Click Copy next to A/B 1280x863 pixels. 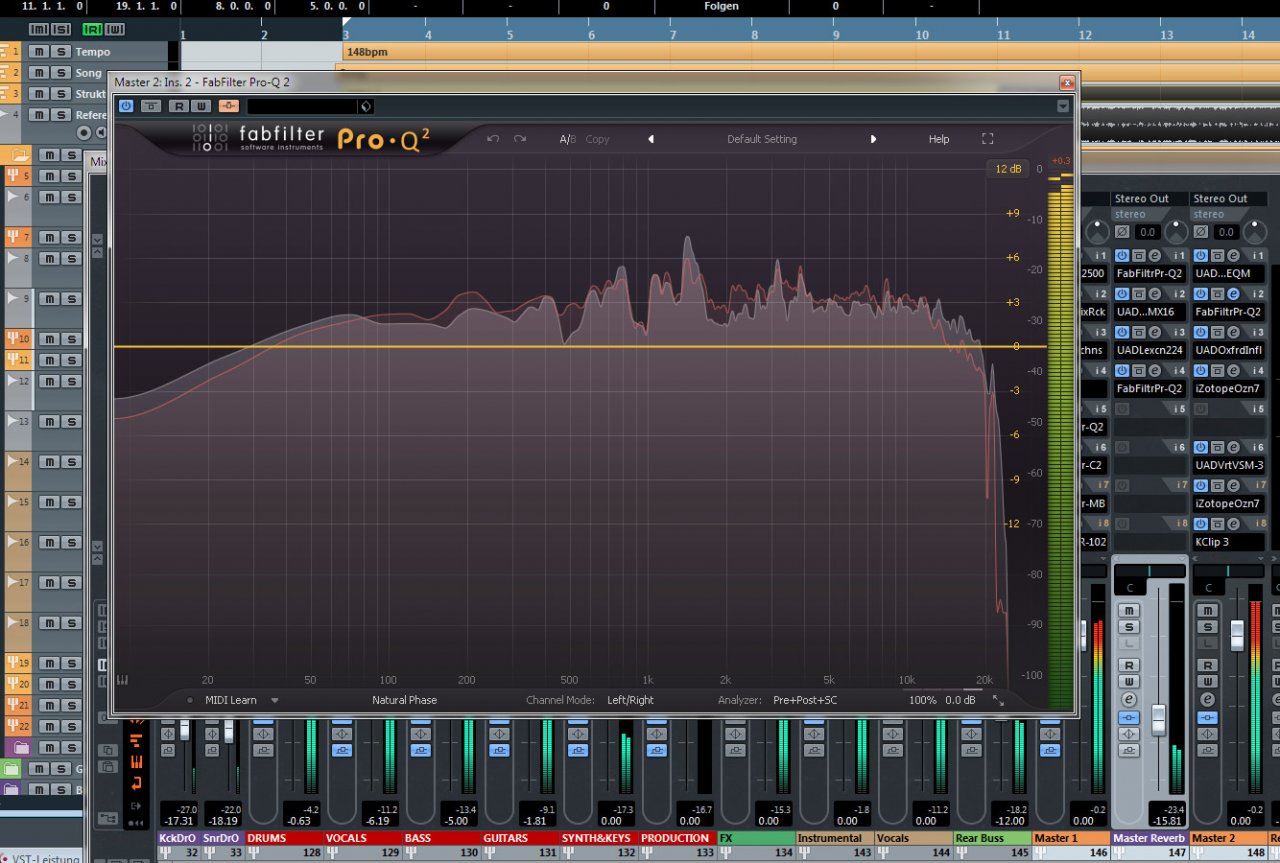click(x=597, y=139)
